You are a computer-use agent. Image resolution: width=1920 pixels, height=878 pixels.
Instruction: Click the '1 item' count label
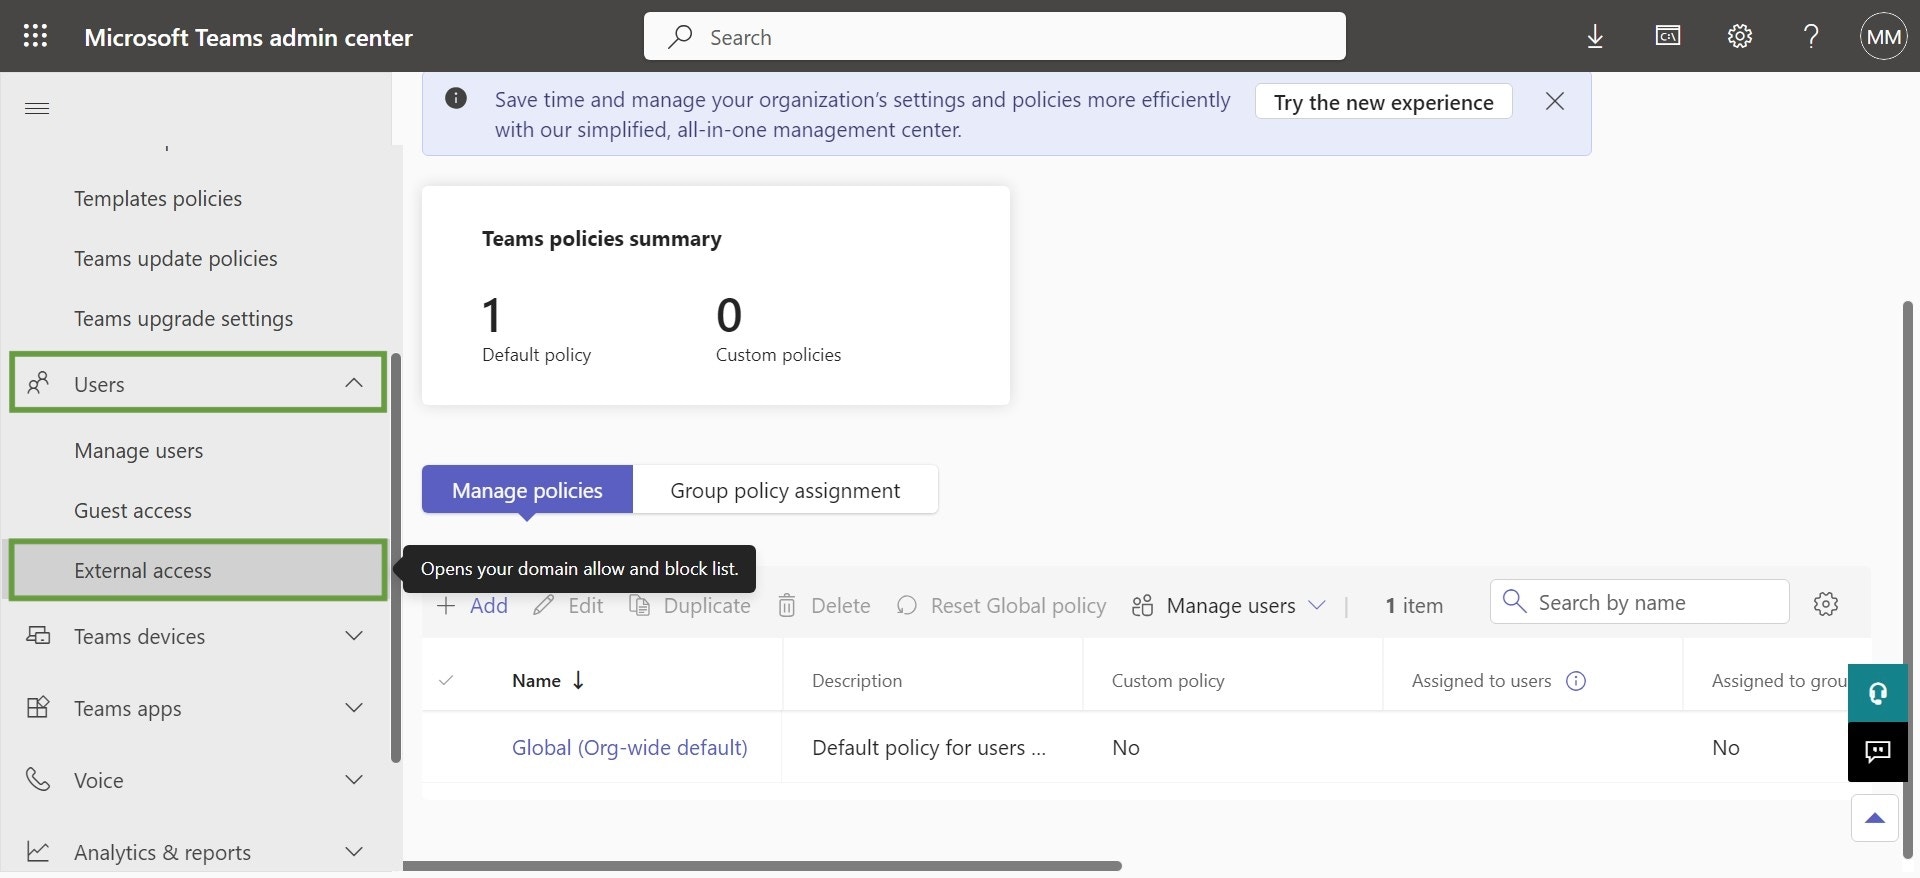pos(1414,605)
